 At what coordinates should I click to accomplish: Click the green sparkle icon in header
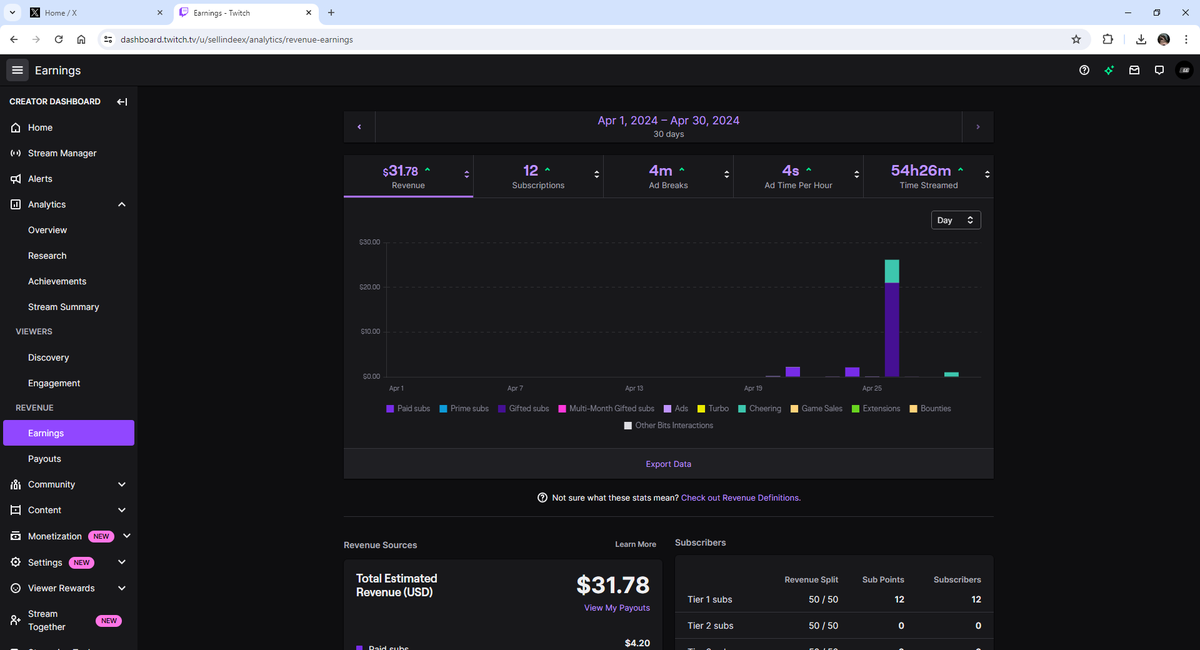pyautogui.click(x=1109, y=70)
